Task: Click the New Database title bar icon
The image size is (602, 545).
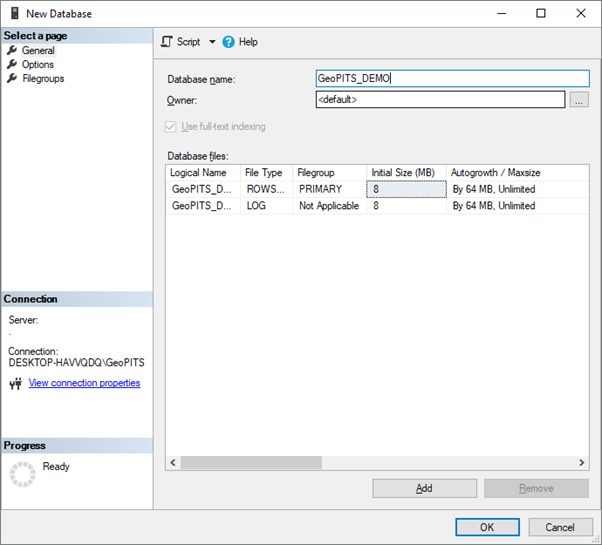Action: coord(15,13)
